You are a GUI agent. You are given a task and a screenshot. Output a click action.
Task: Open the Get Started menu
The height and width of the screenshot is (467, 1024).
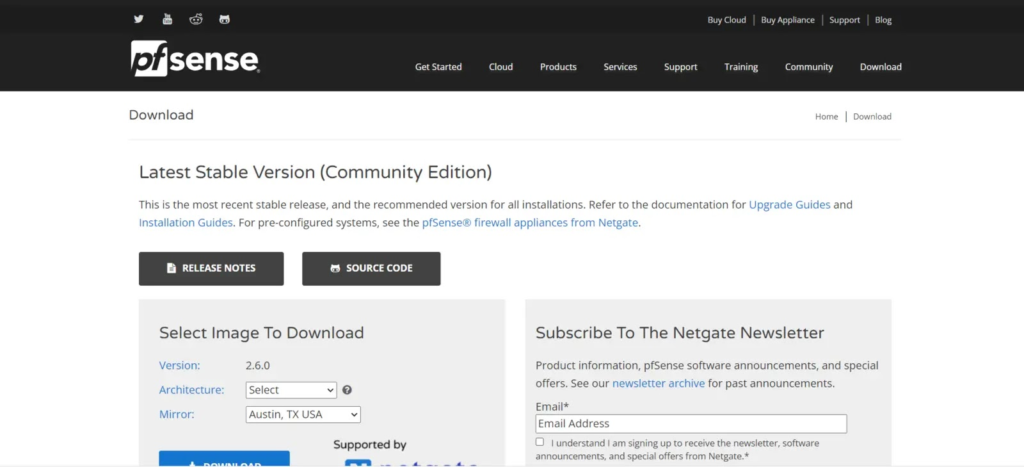tap(438, 67)
